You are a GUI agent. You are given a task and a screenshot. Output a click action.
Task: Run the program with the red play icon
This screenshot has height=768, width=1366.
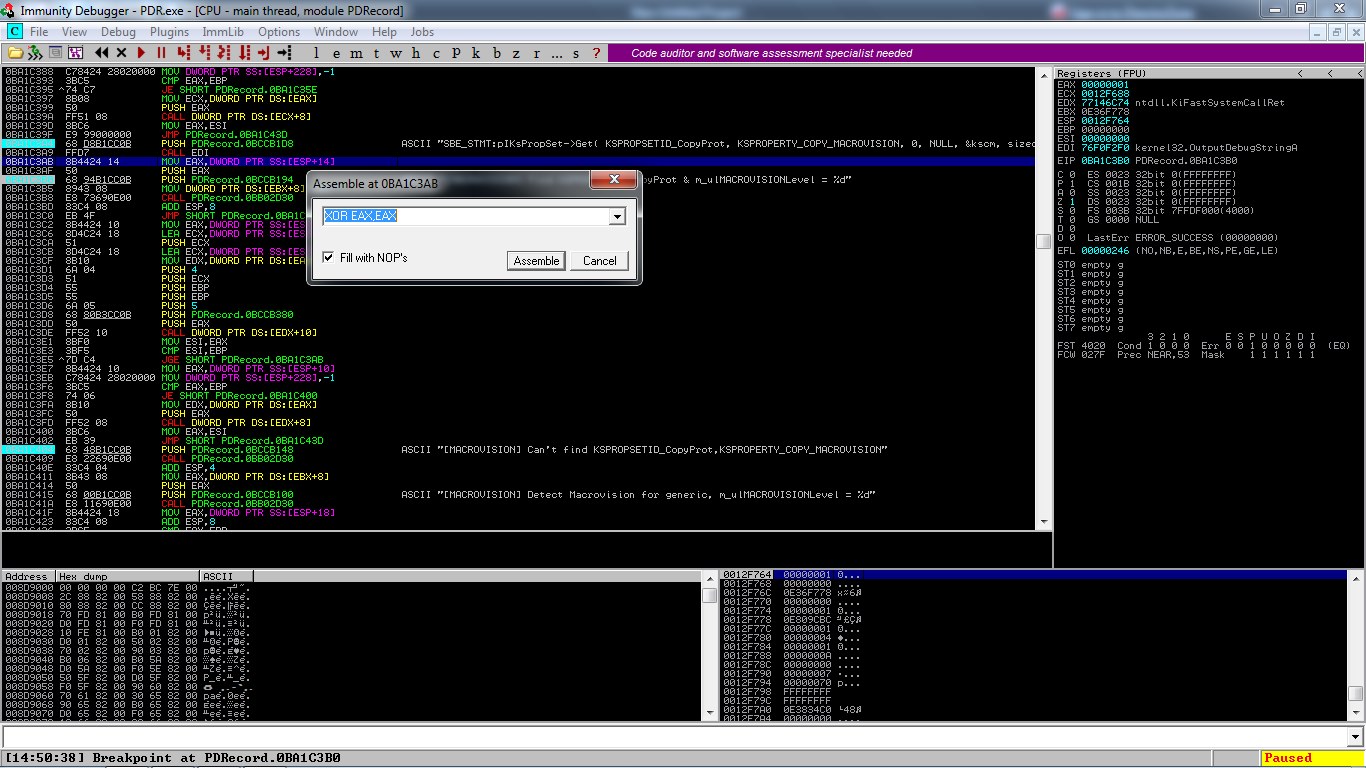click(141, 53)
